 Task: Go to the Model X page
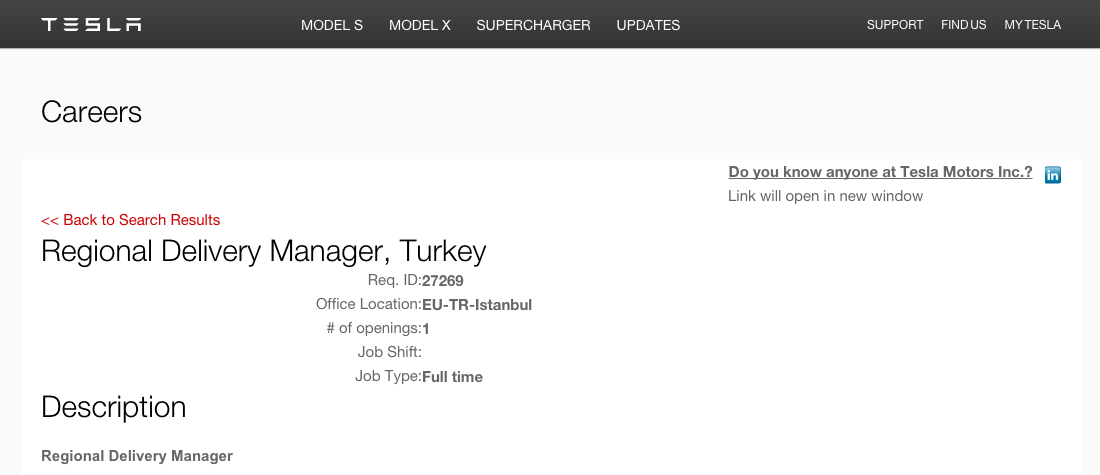pos(419,25)
